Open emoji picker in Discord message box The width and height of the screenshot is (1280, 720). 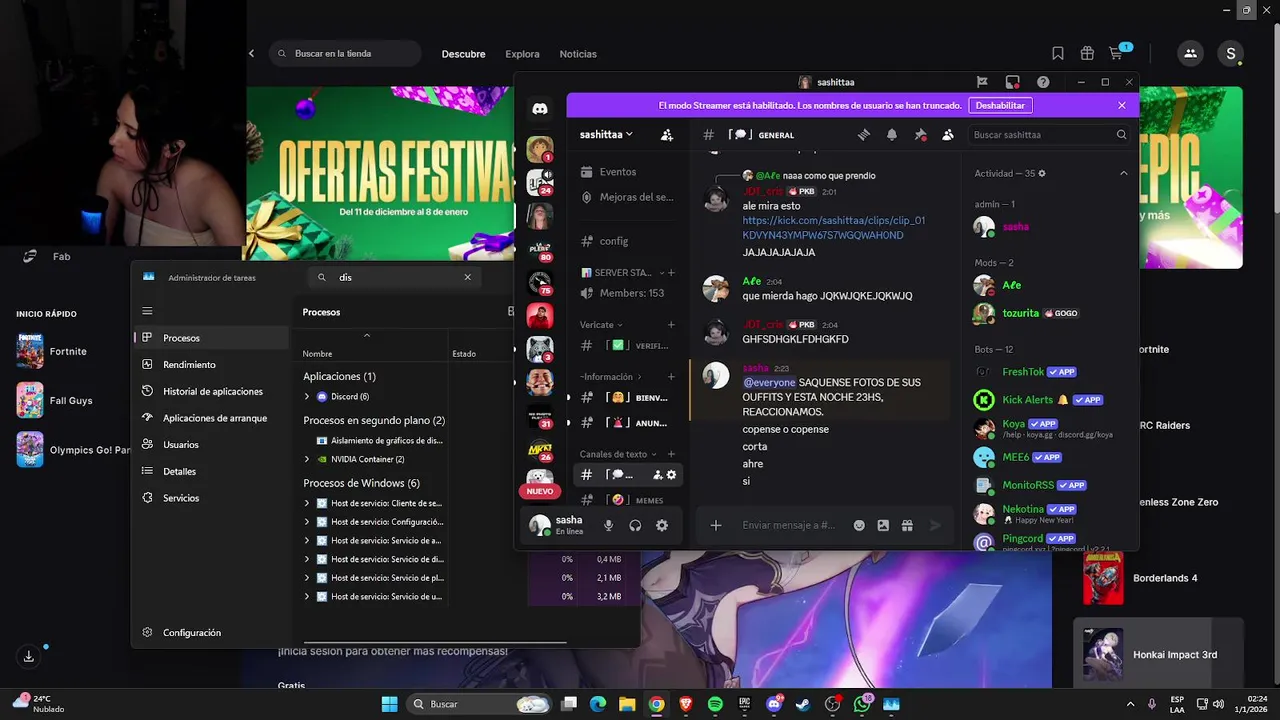pos(859,525)
